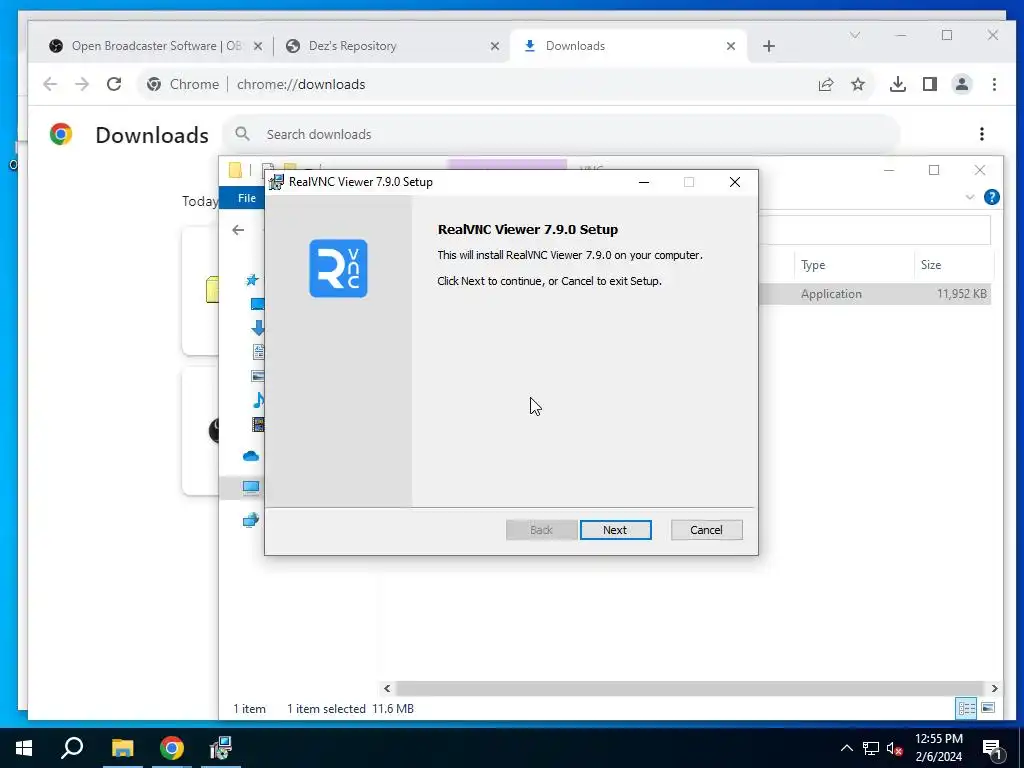Click the installer icon in the setup title bar

[277, 182]
